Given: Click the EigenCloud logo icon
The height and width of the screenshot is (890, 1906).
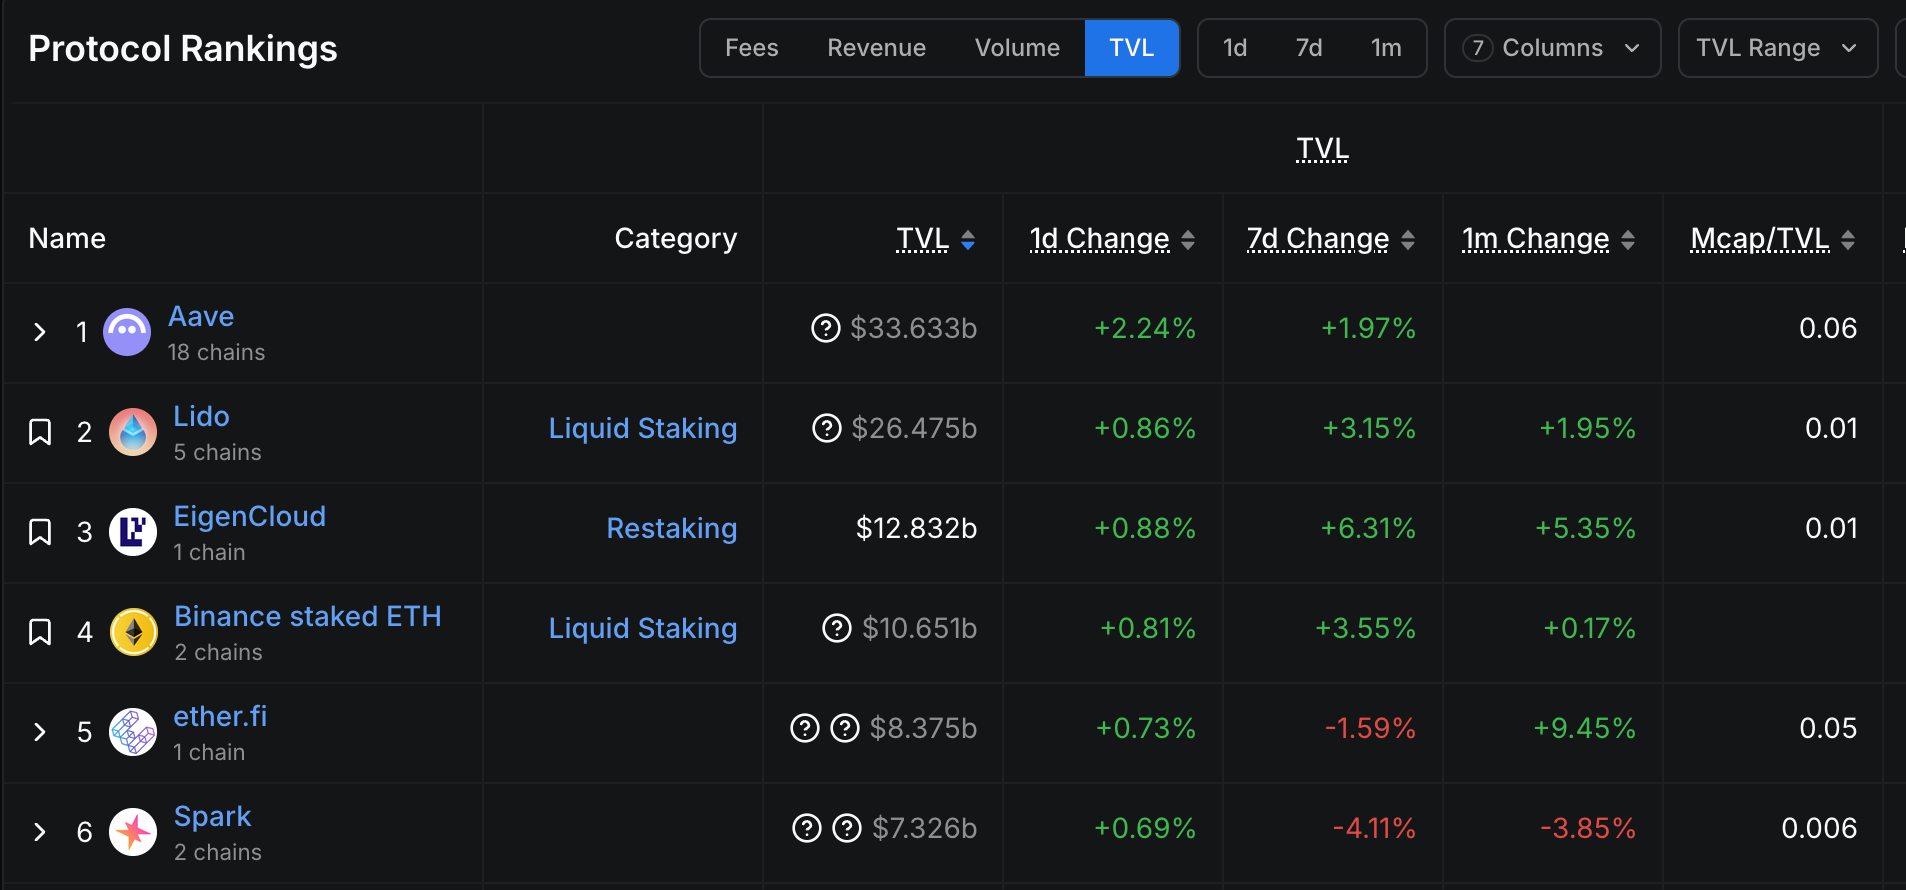Looking at the screenshot, I should pos(132,532).
